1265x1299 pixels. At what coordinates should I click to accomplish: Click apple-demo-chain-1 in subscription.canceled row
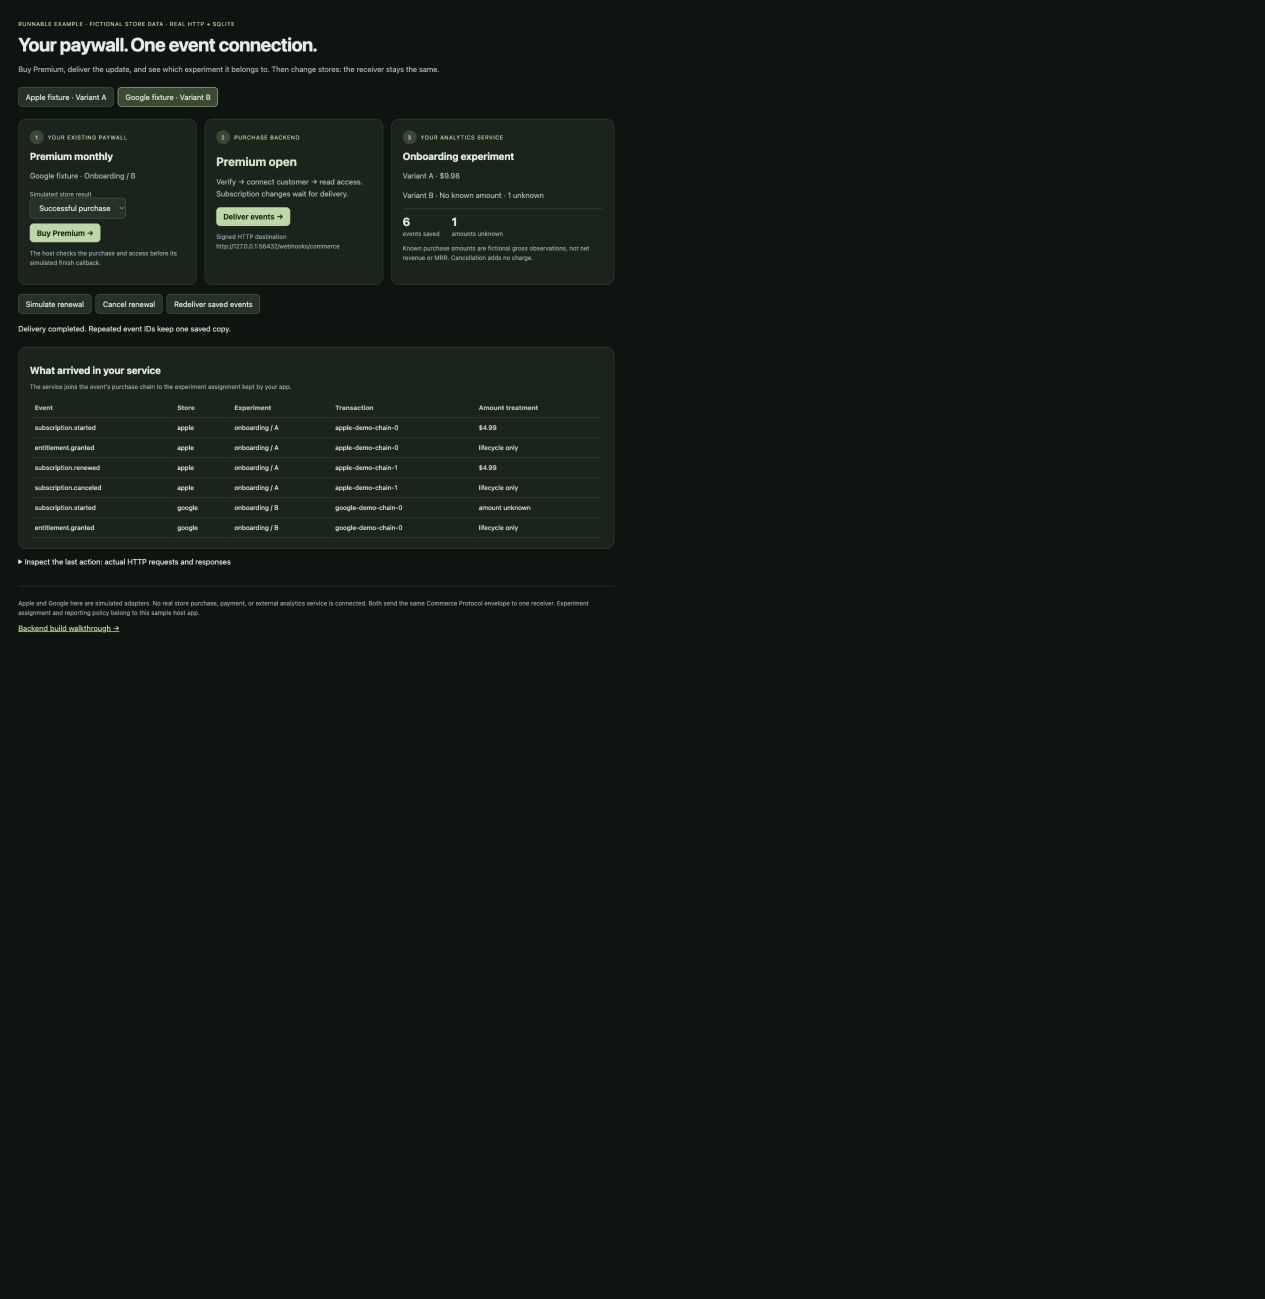coord(366,488)
